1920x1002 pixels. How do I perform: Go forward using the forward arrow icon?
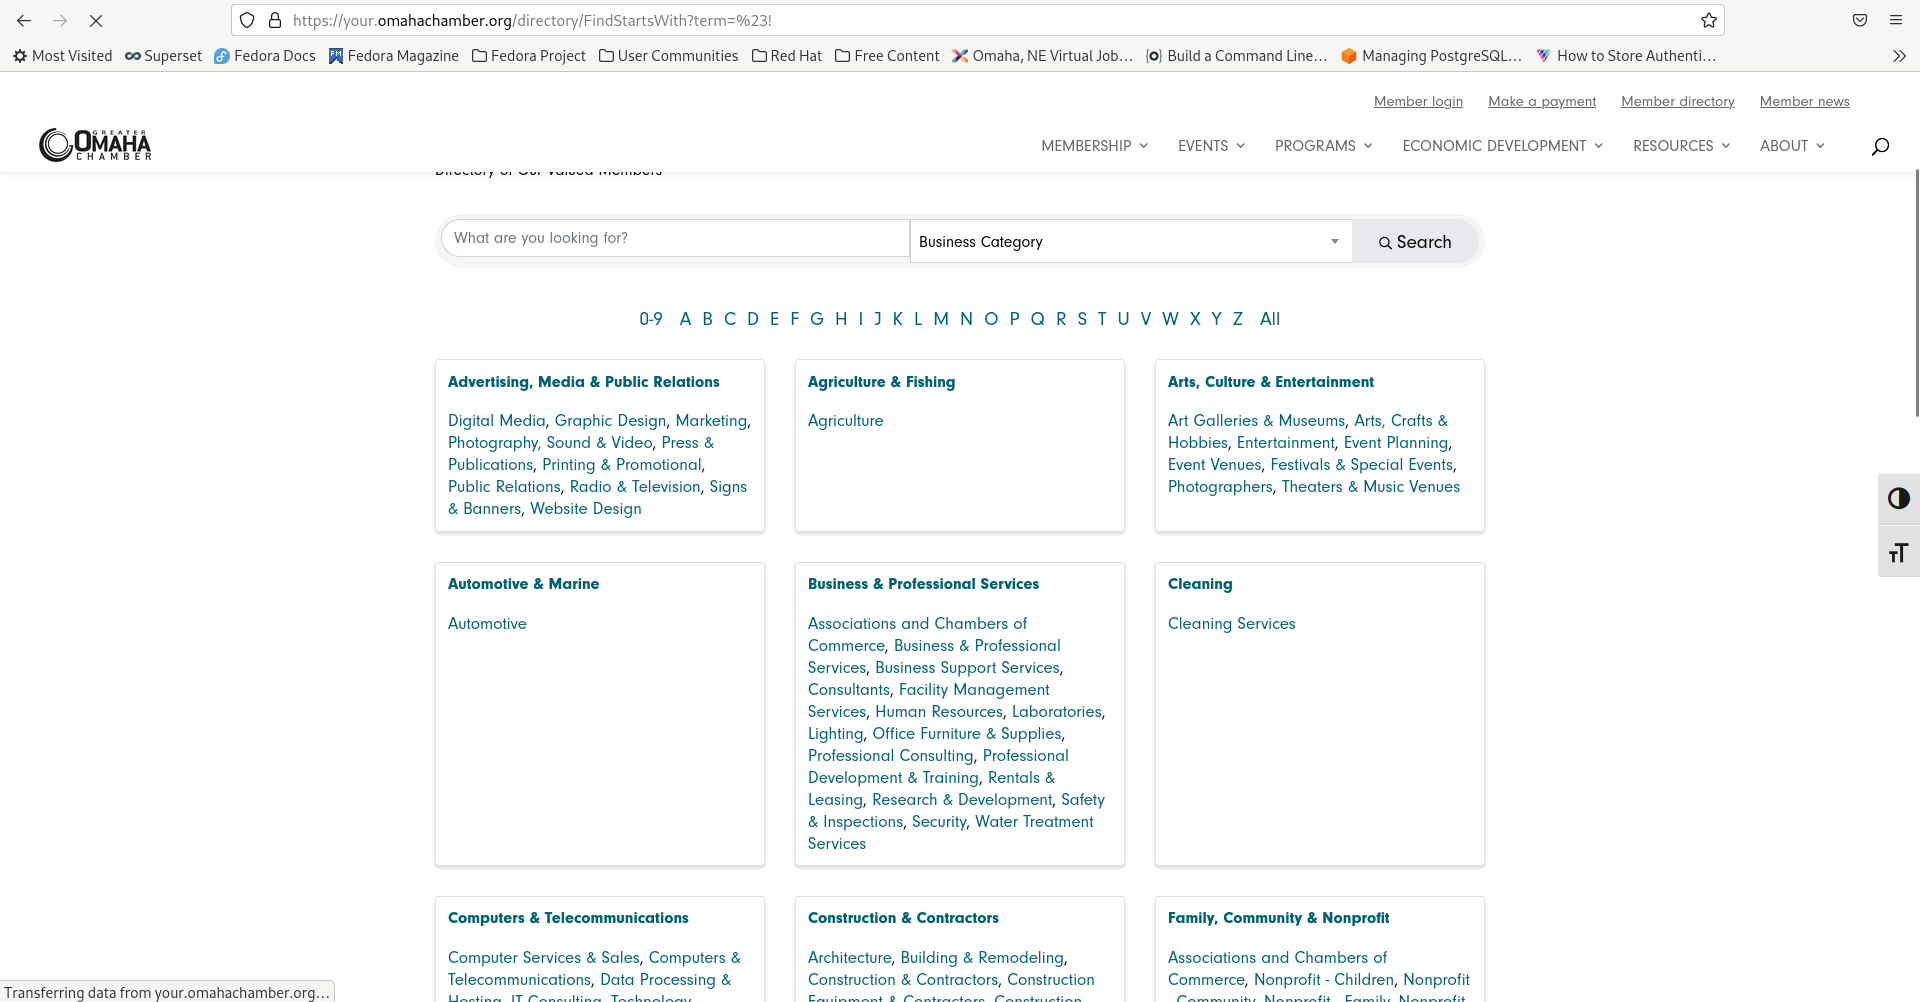[x=60, y=20]
